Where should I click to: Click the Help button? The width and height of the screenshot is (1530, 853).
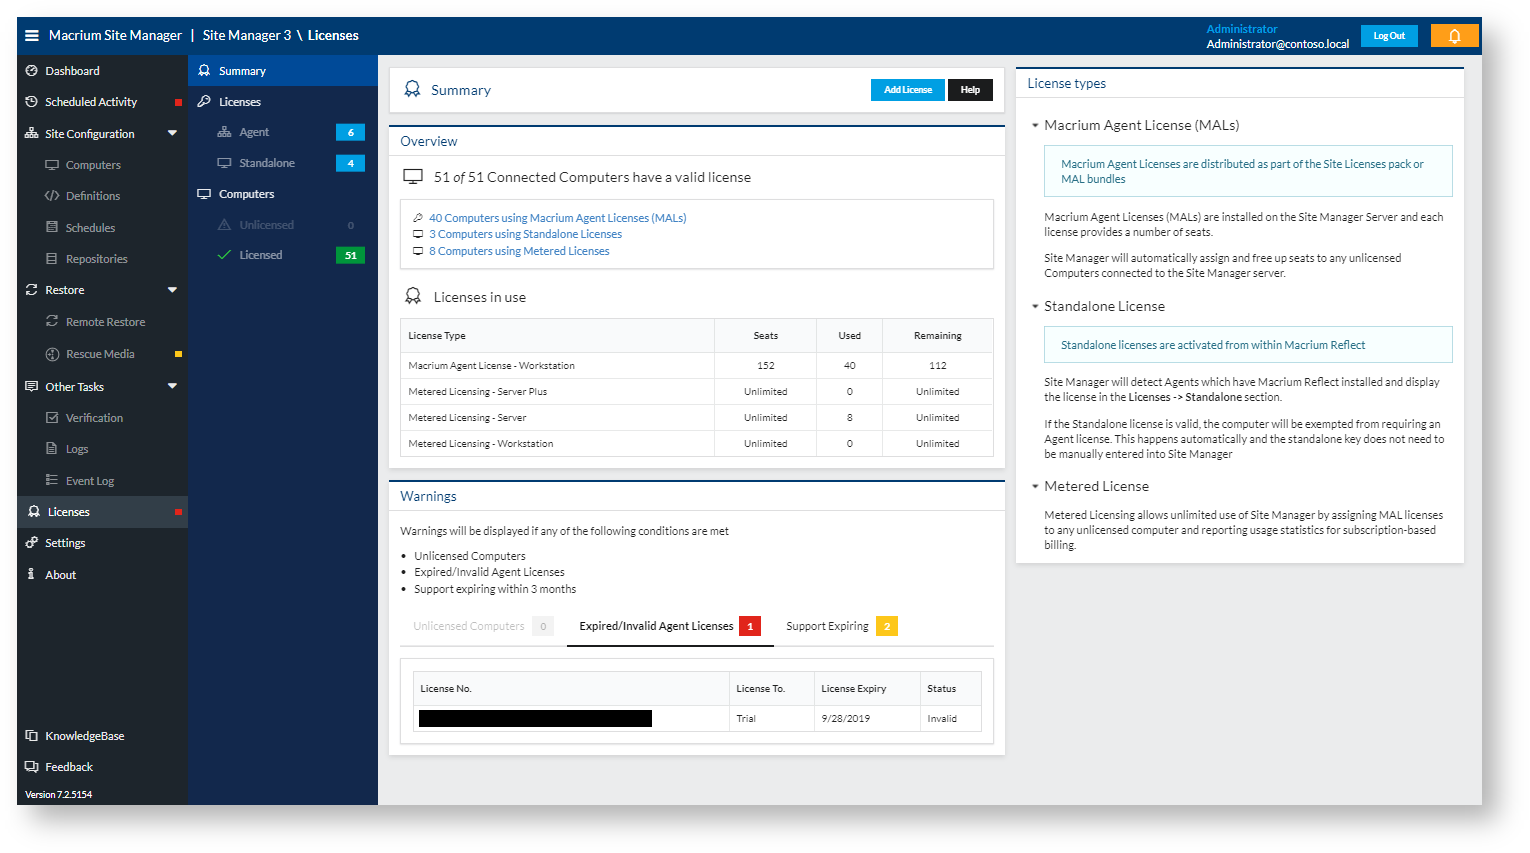(x=970, y=90)
